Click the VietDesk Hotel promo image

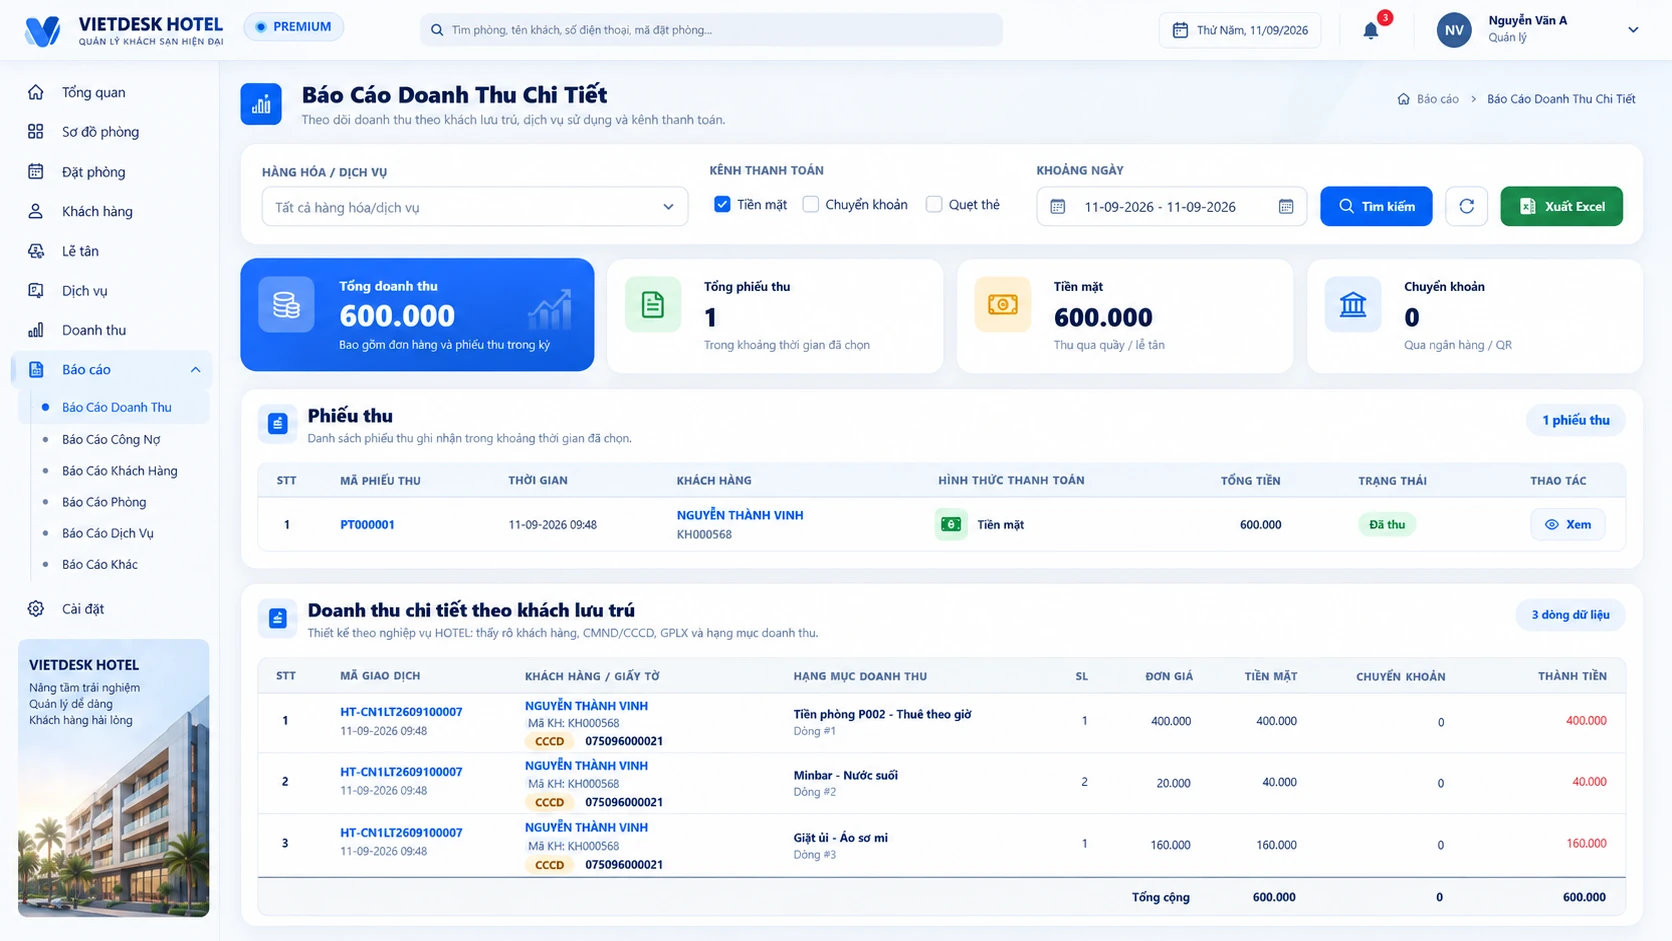pyautogui.click(x=114, y=778)
